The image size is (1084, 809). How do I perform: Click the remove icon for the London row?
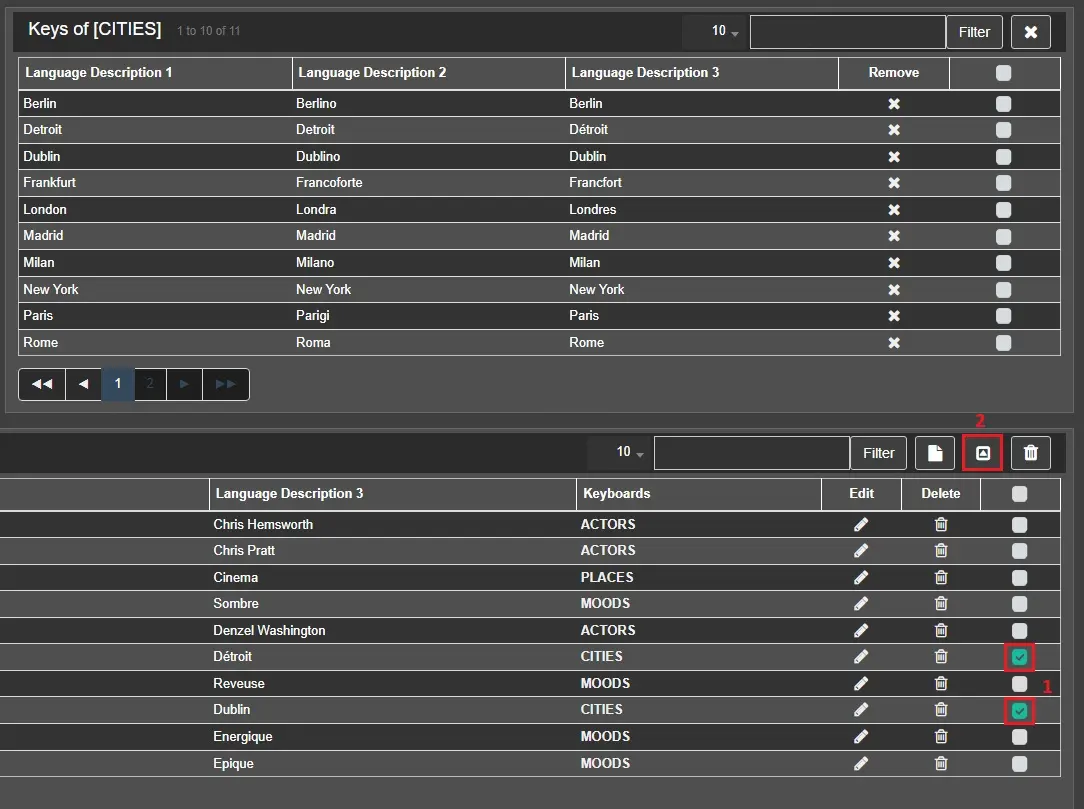894,210
